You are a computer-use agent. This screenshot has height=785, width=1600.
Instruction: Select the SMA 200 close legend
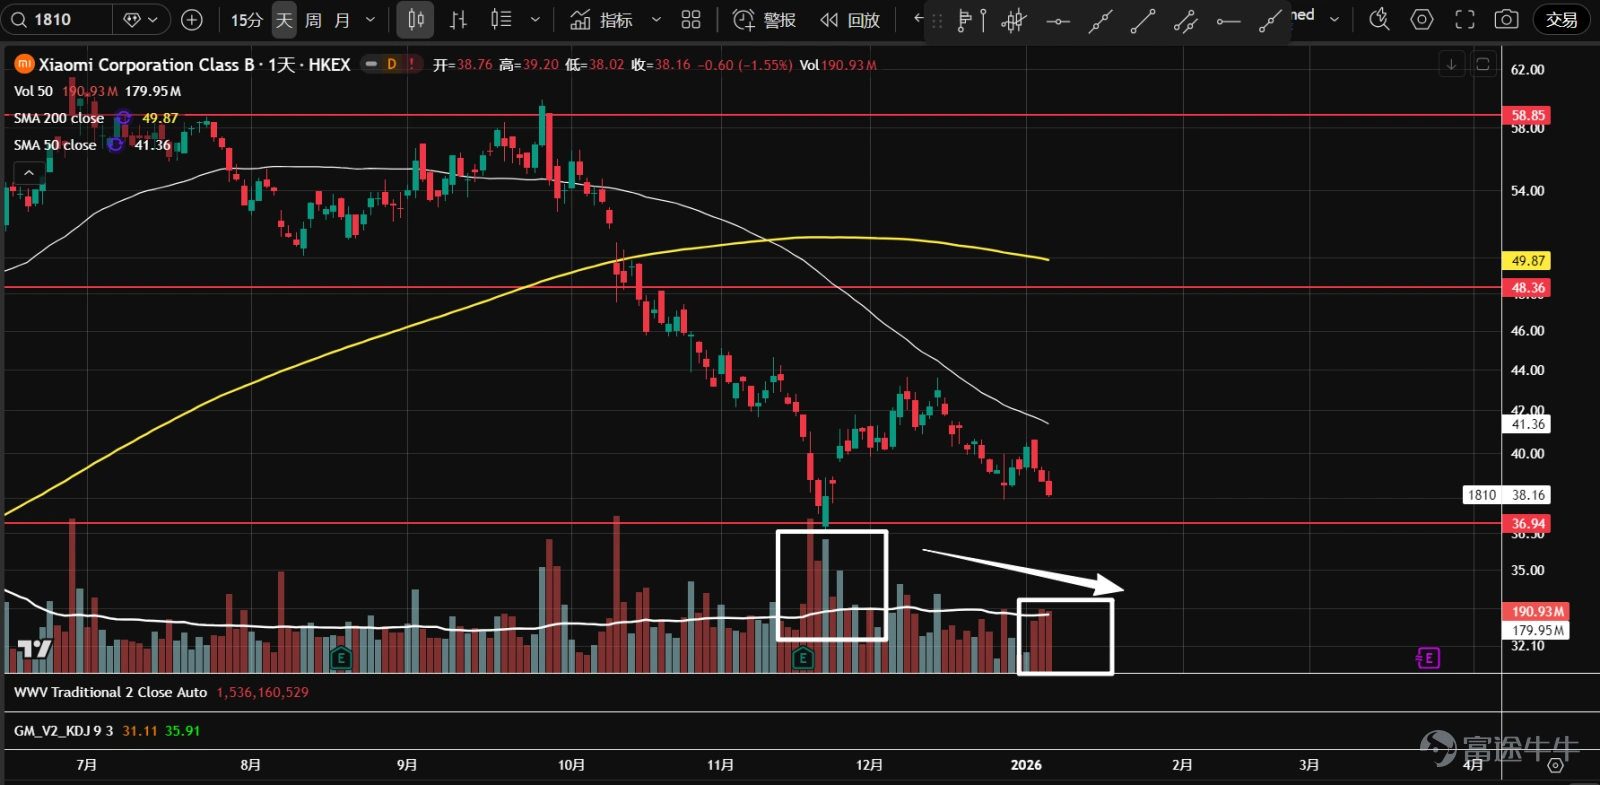(59, 118)
